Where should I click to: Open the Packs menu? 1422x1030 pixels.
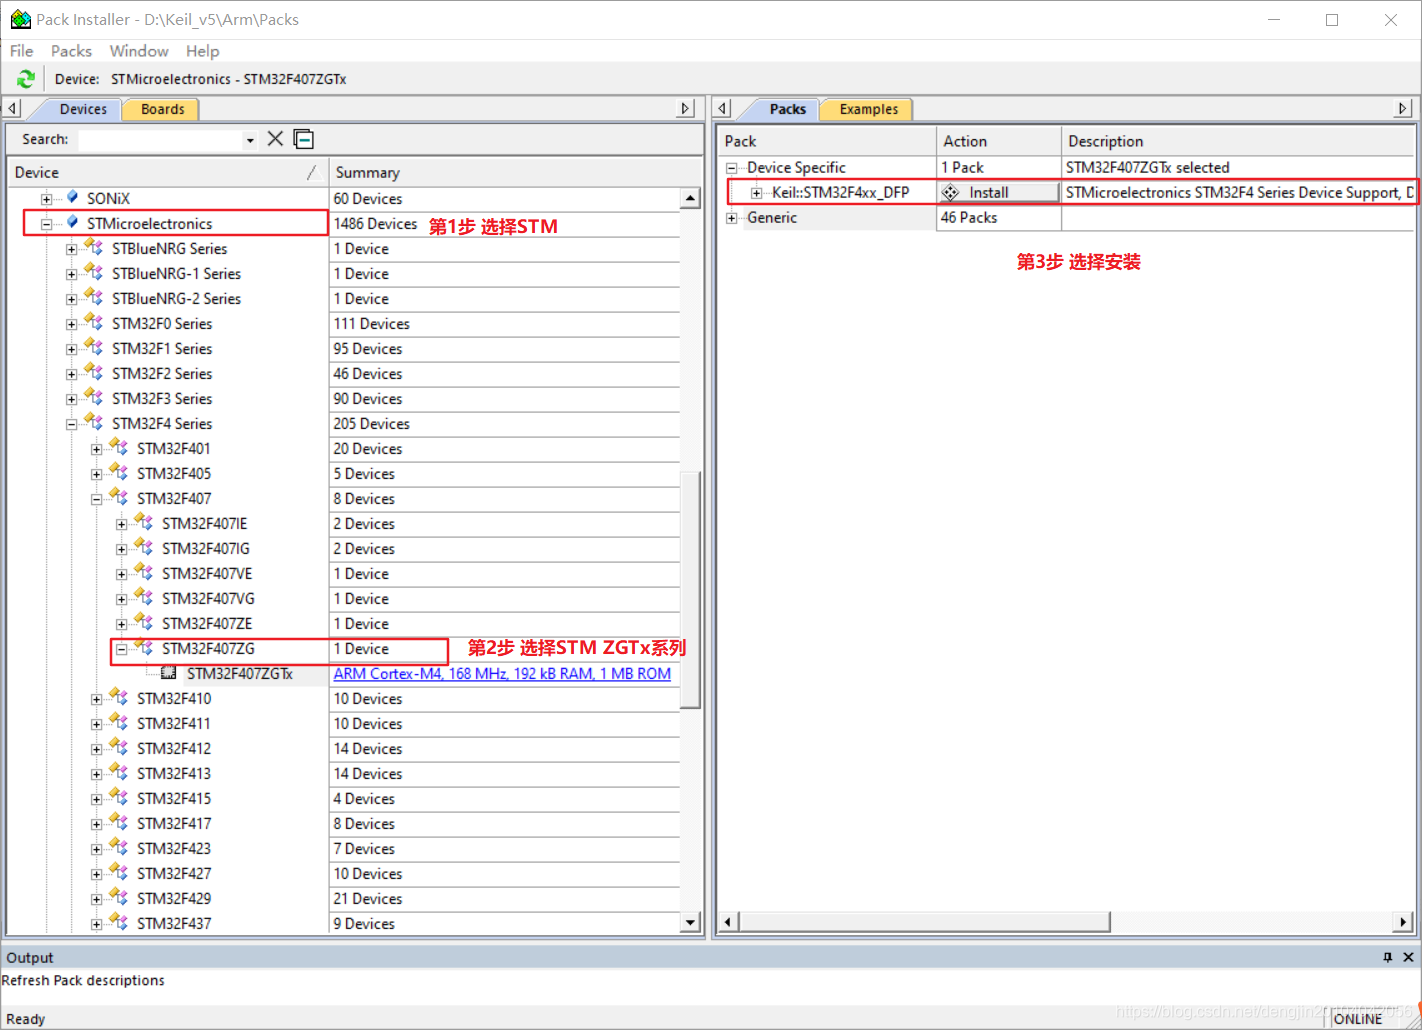pos(71,51)
